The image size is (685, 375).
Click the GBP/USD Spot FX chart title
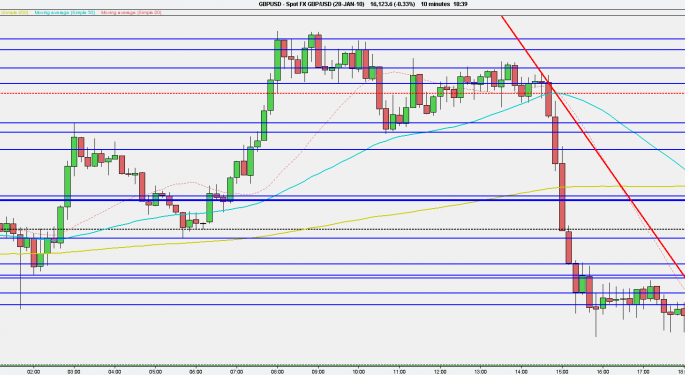click(311, 4)
